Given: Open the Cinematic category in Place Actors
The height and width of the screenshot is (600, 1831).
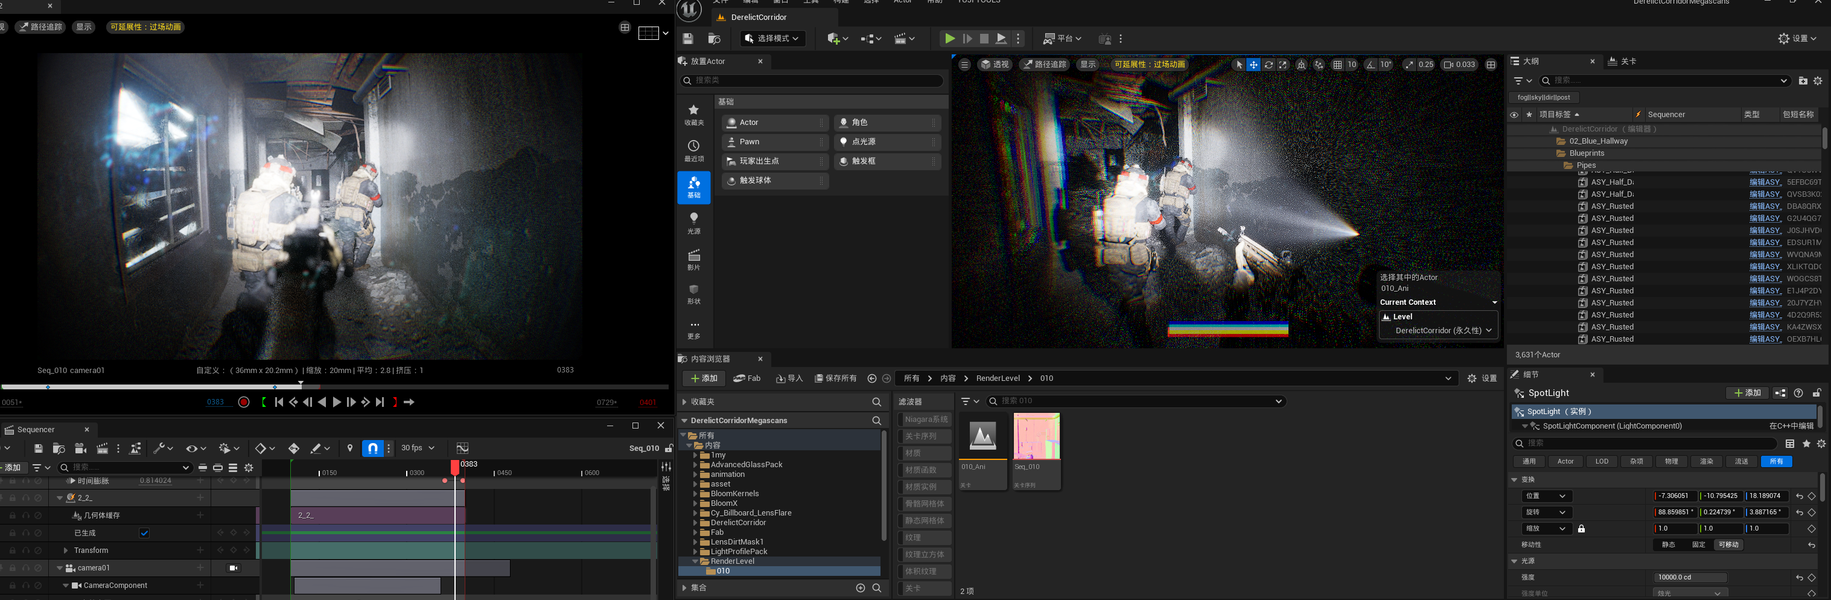Looking at the screenshot, I should pyautogui.click(x=694, y=259).
